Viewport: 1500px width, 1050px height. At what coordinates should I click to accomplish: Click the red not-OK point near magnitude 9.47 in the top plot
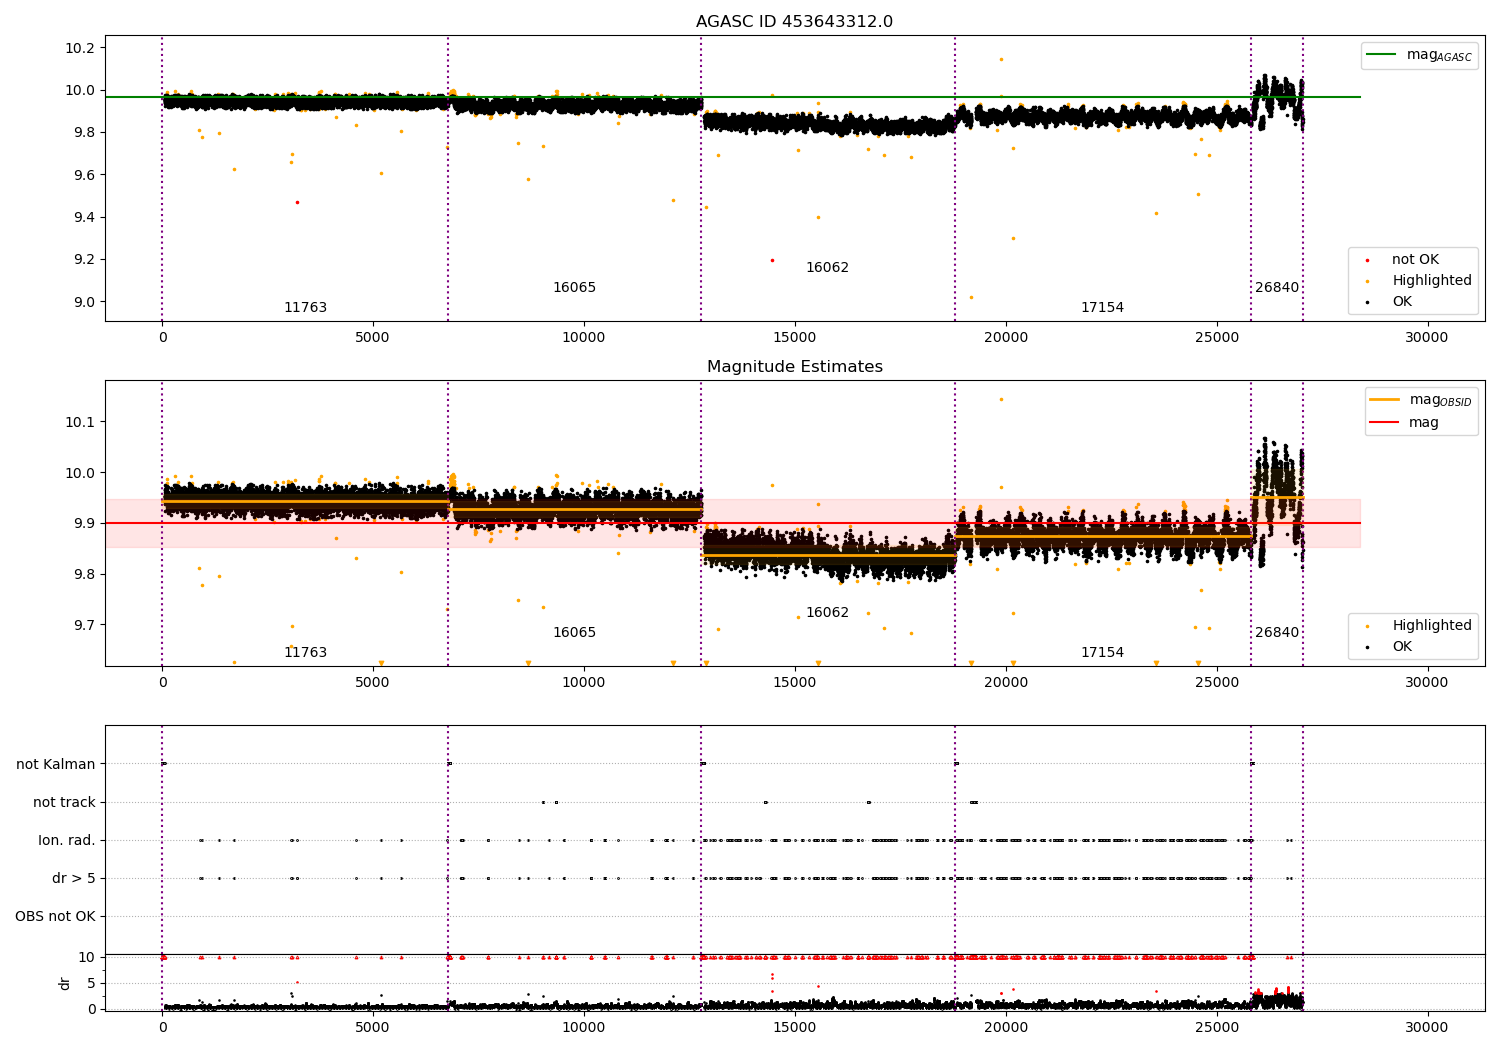(297, 202)
